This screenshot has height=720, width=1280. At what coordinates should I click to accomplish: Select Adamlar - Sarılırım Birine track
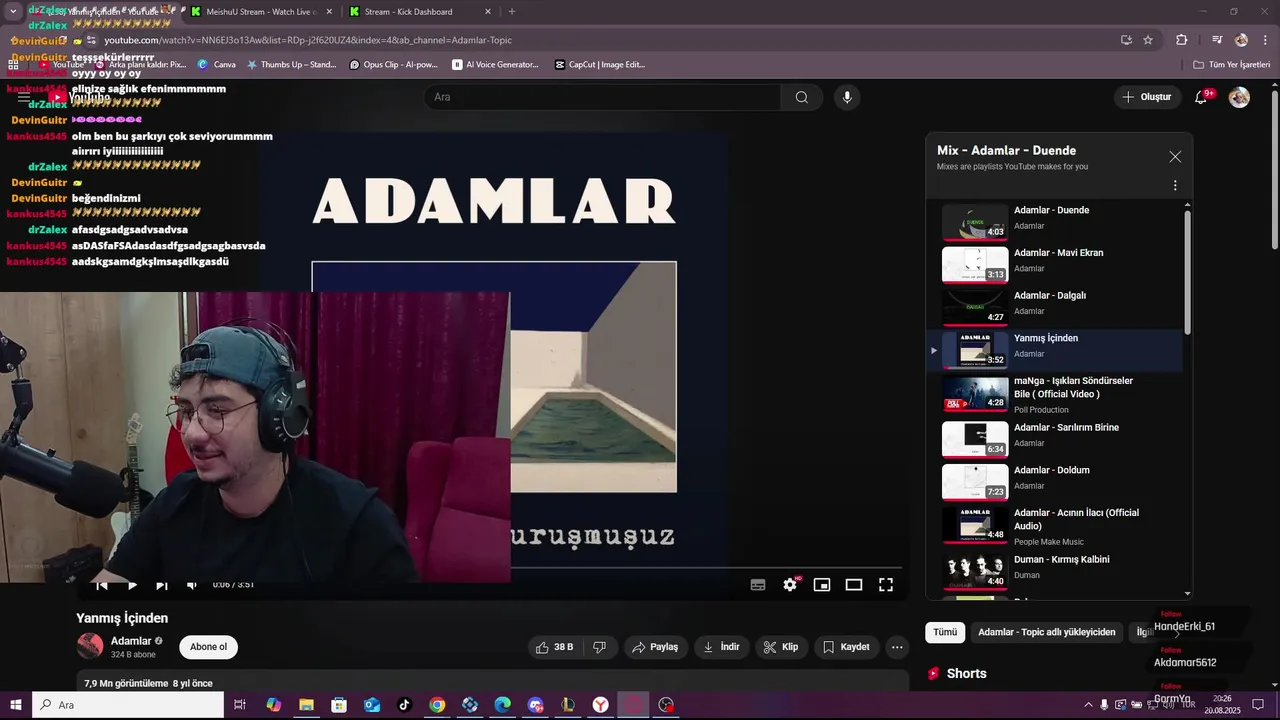[x=1055, y=439]
